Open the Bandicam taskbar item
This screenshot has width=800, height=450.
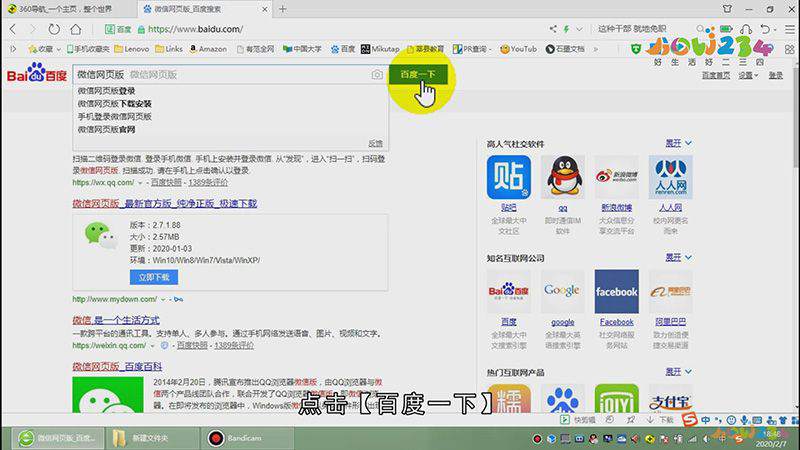click(247, 438)
